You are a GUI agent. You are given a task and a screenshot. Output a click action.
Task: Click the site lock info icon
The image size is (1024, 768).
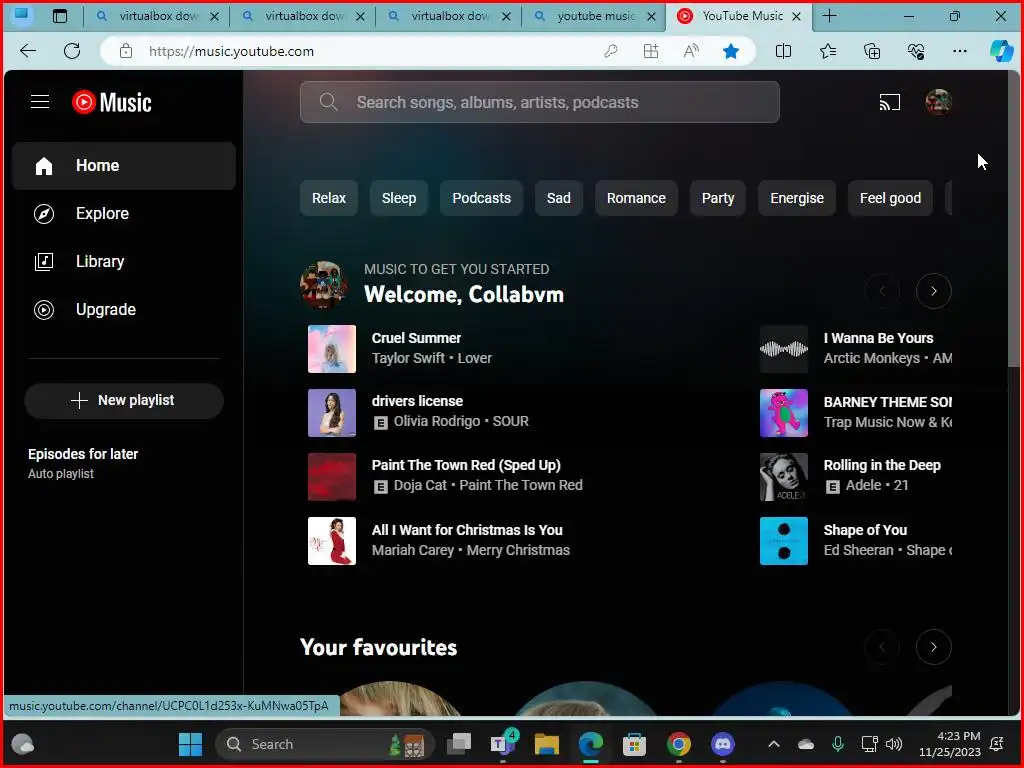point(126,51)
